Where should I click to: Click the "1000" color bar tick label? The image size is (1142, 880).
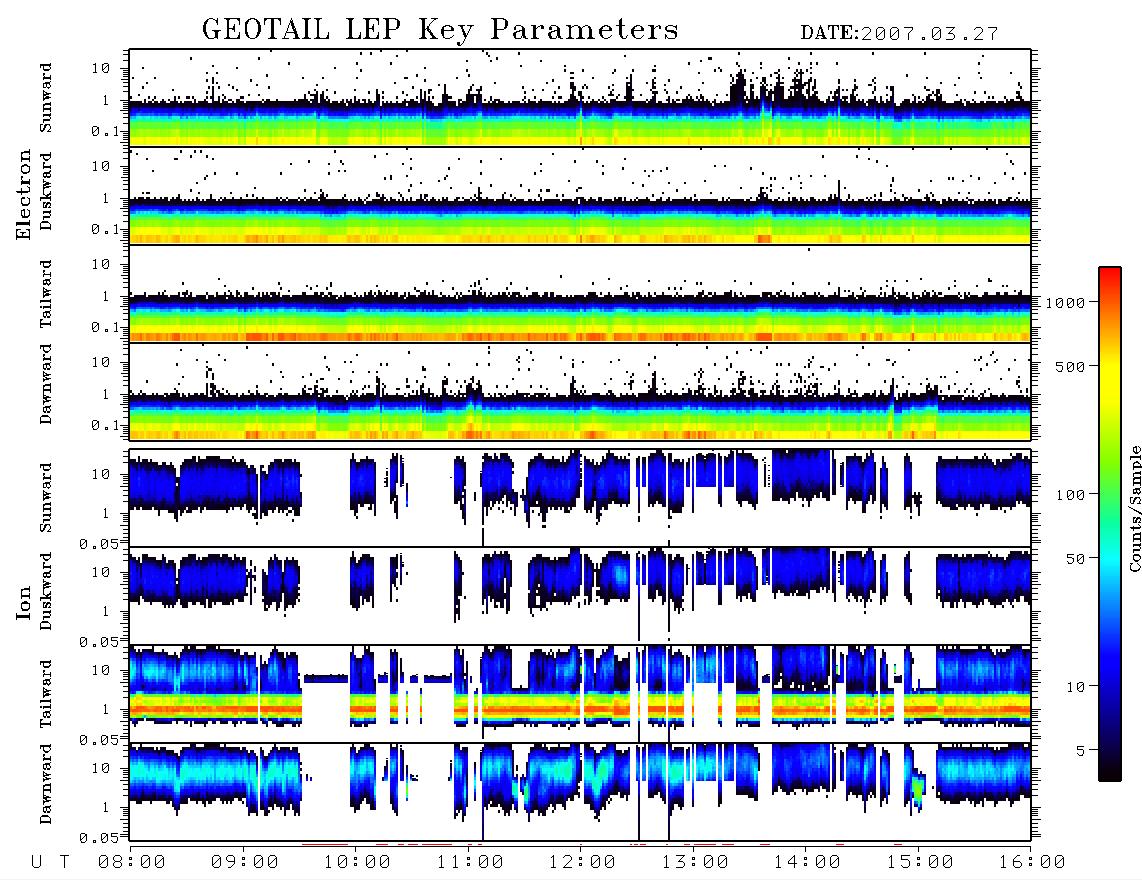(x=1064, y=302)
